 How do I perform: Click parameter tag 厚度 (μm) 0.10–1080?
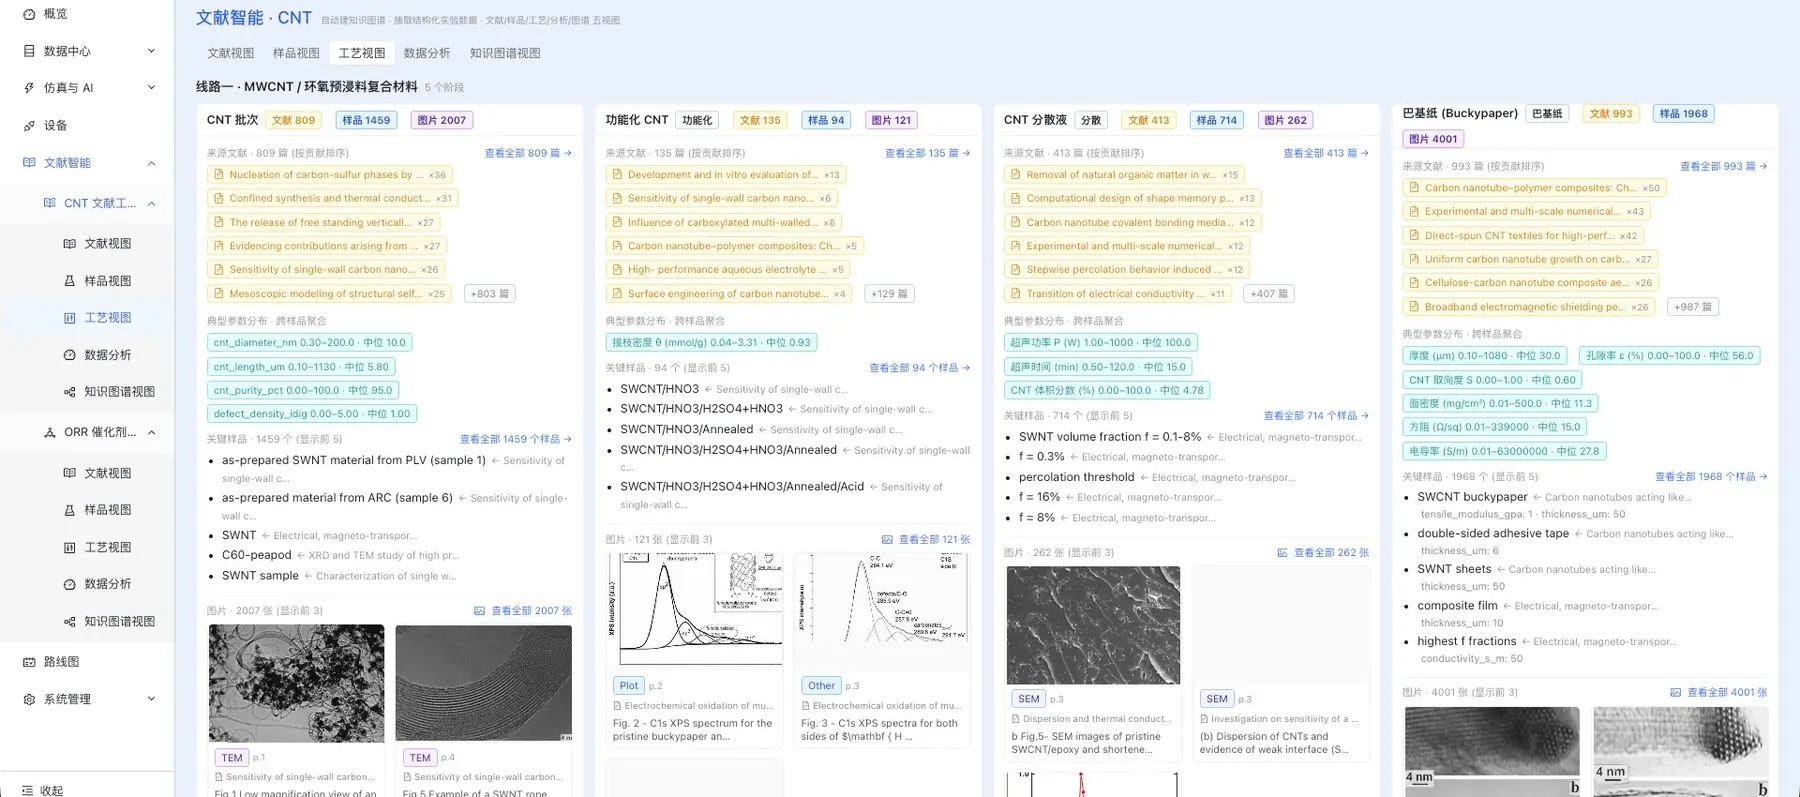point(1485,356)
